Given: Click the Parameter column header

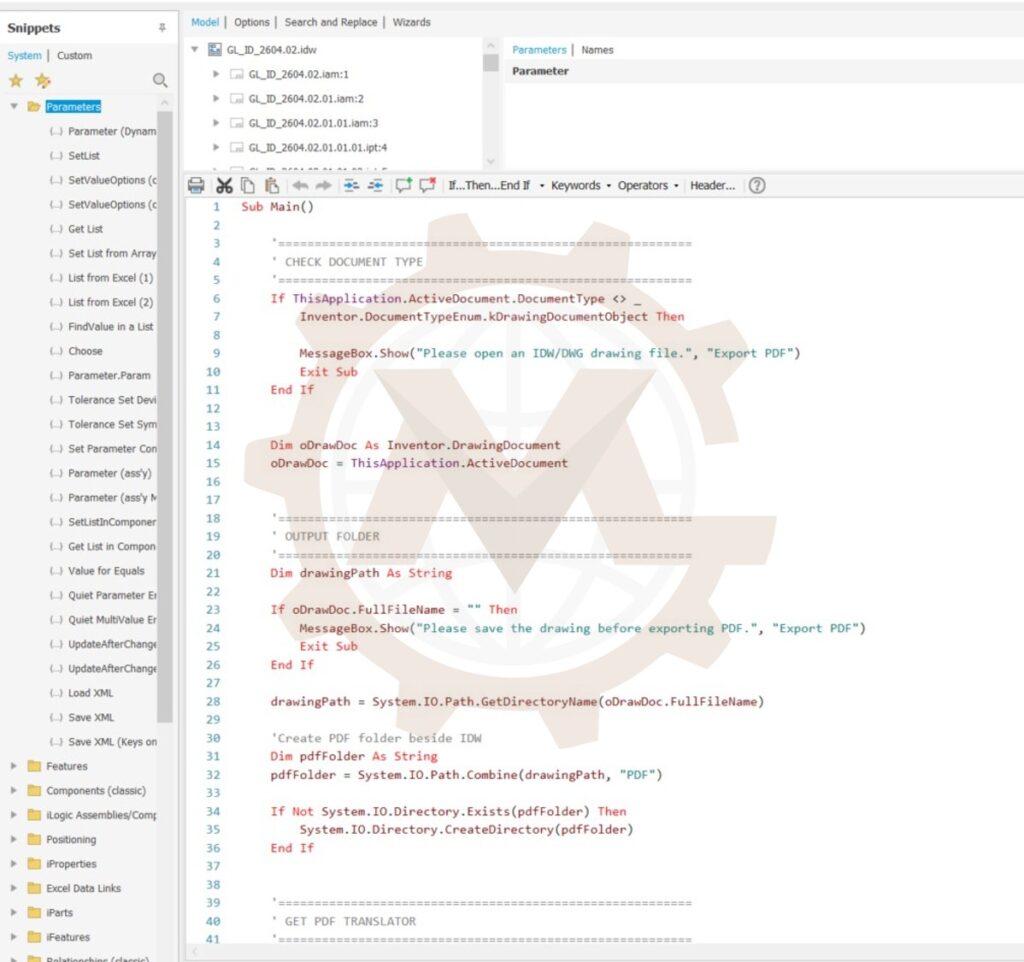Looking at the screenshot, I should (540, 71).
